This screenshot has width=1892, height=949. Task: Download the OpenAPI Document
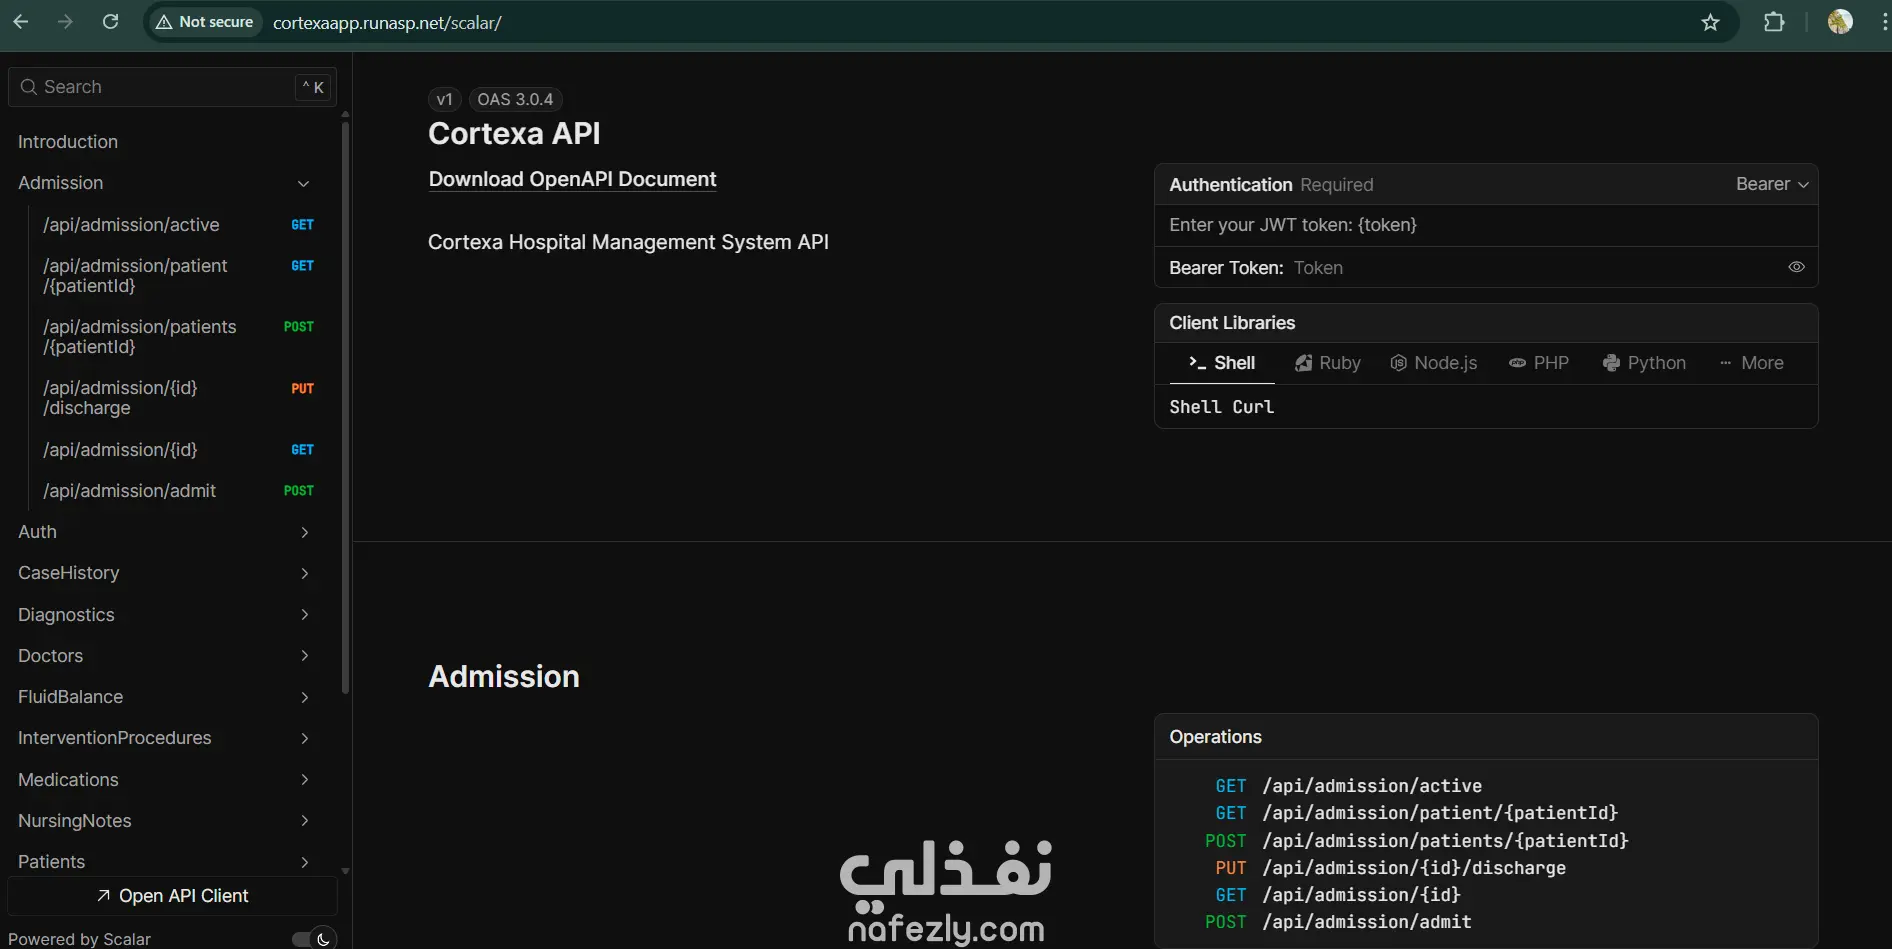(572, 179)
